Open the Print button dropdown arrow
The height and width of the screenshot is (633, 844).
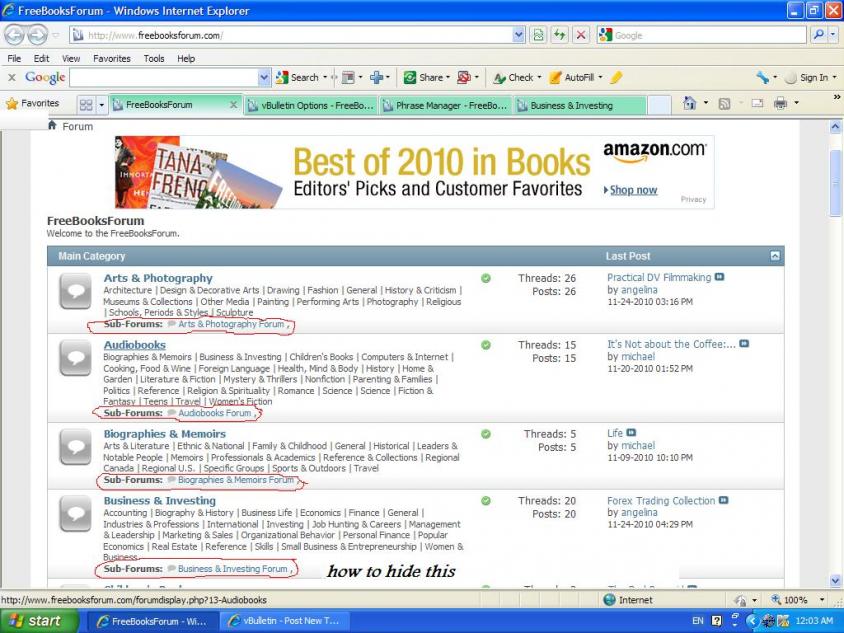796,103
